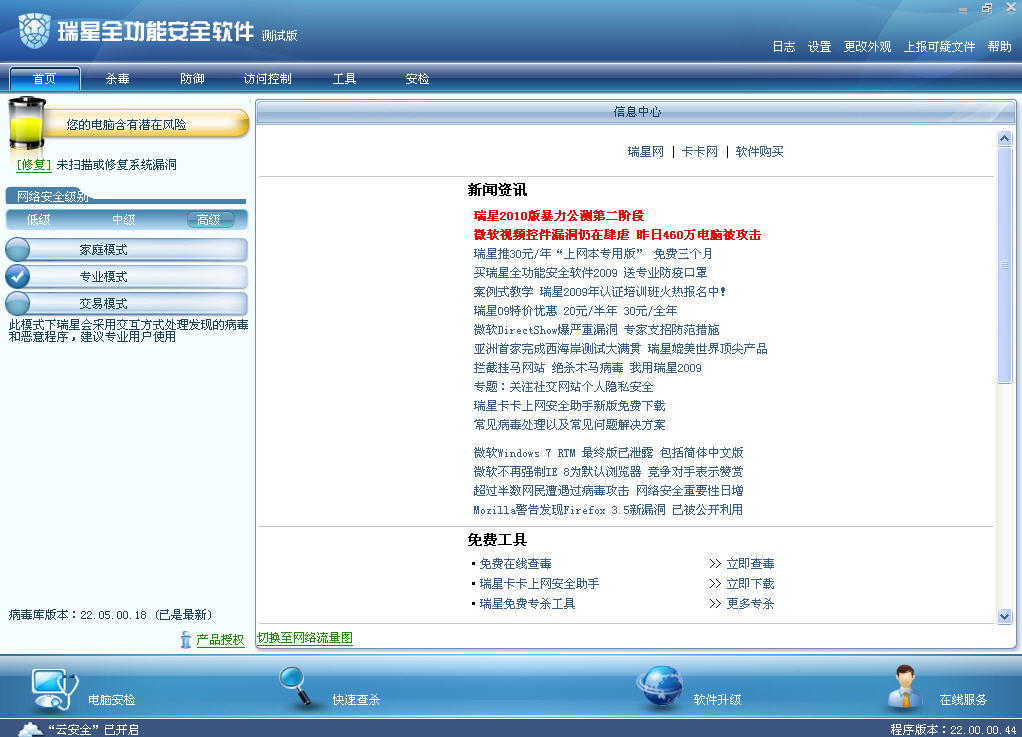Open news 瑞星2010版暴力公测第二阶段
The width and height of the screenshot is (1022, 737).
[559, 216]
